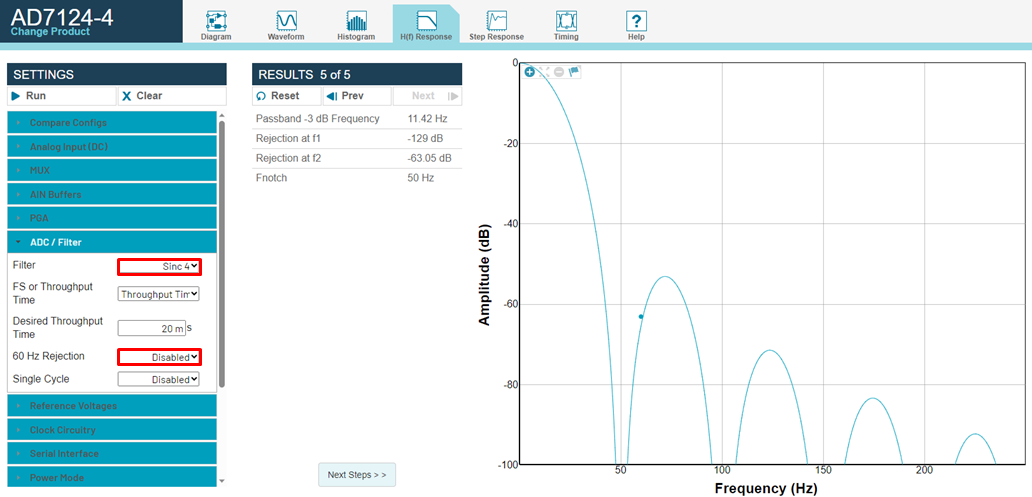Screen dimensions: 1032x497
Task: Open the Single Cycle dropdown
Action: (159, 380)
